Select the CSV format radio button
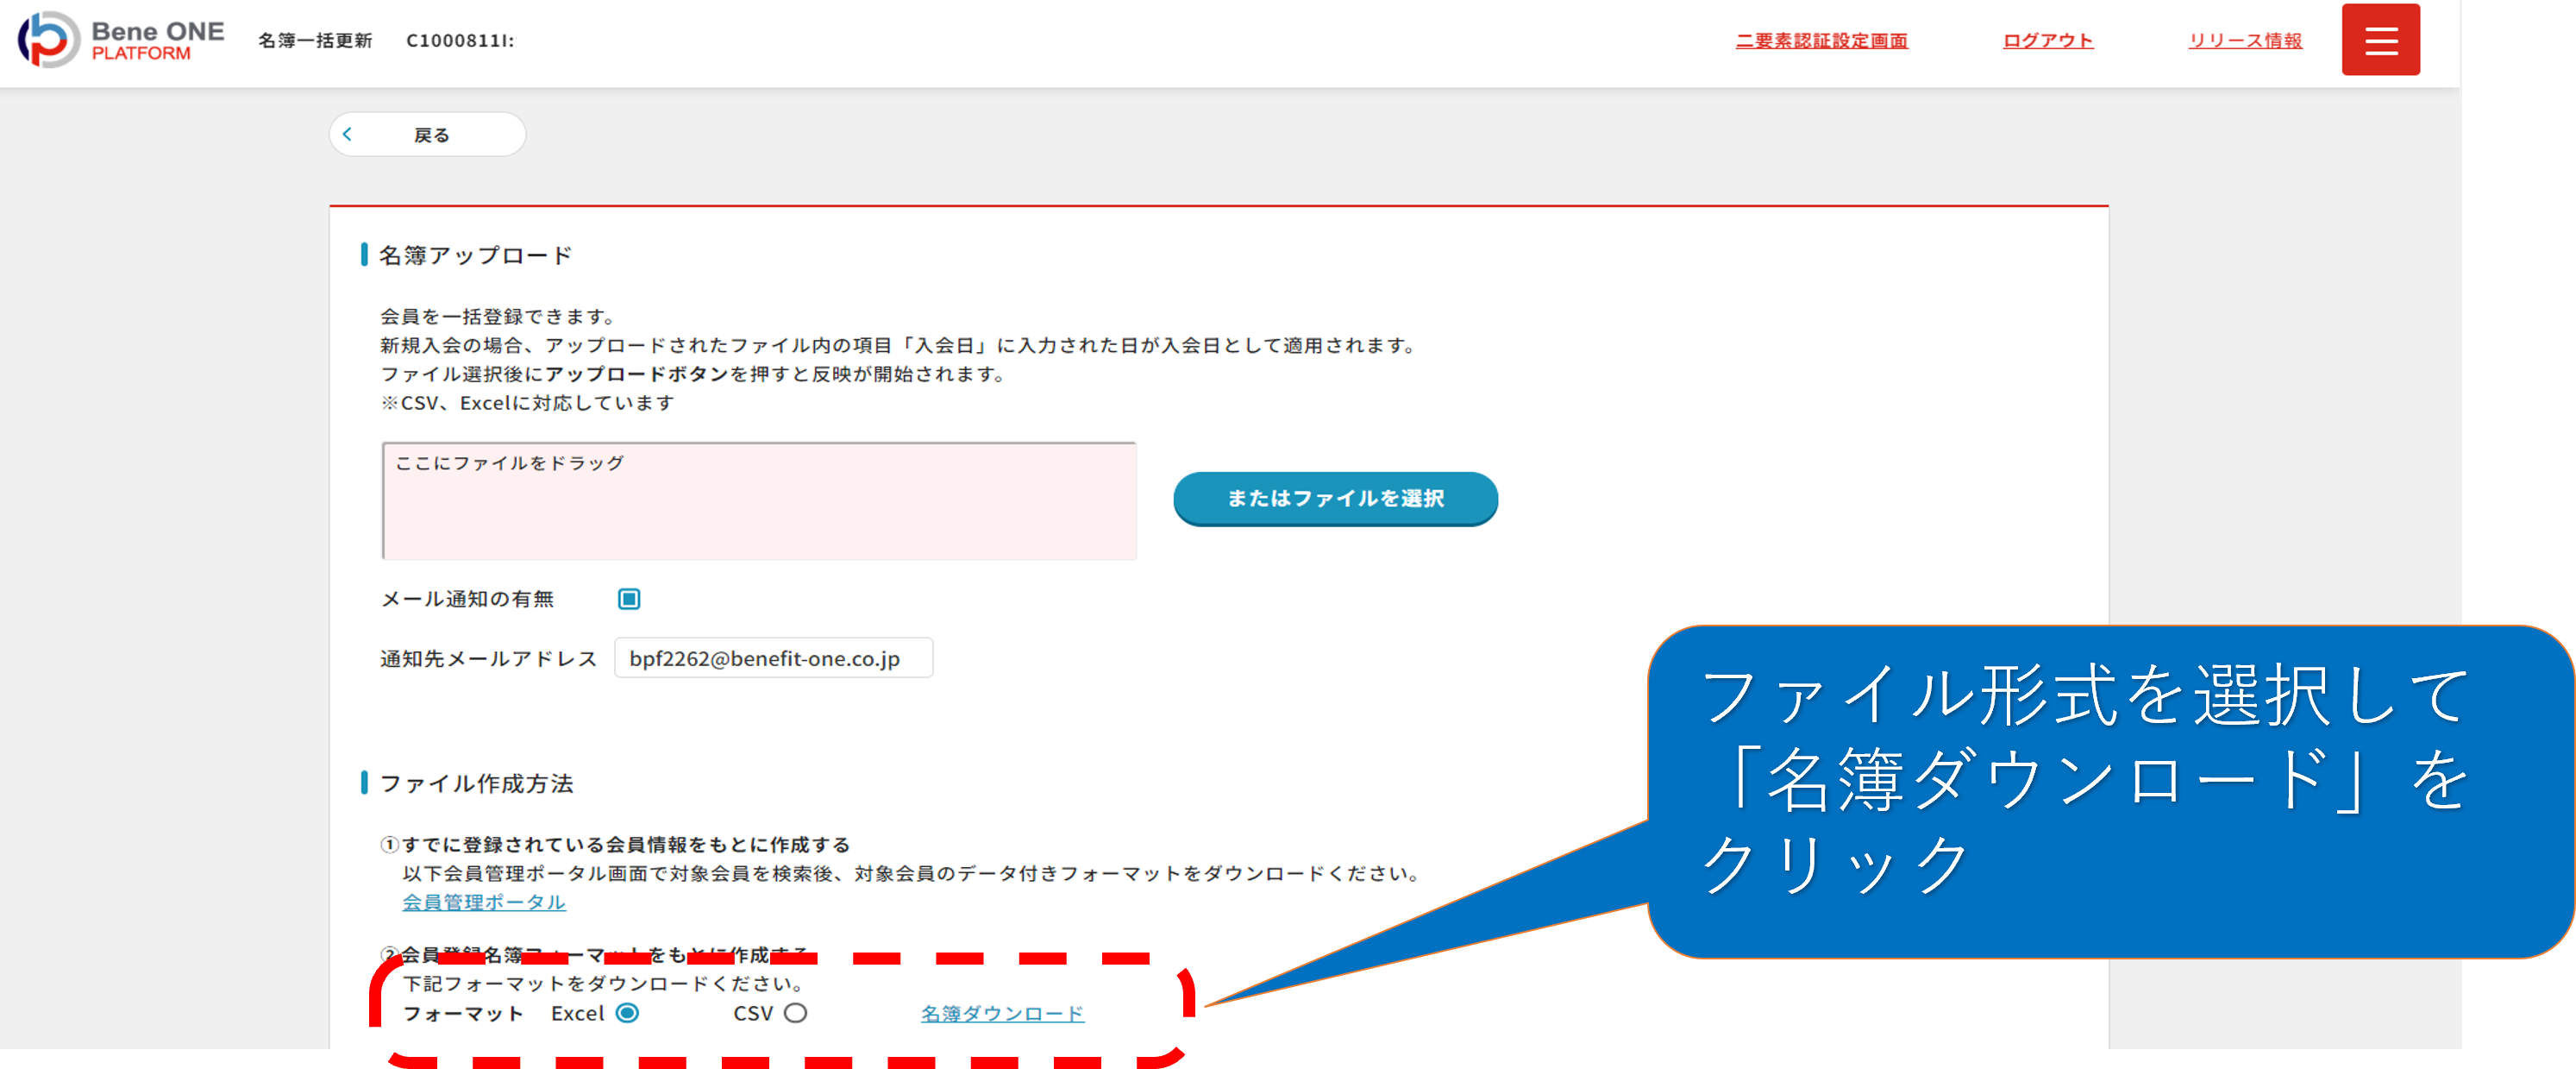 (x=795, y=1013)
